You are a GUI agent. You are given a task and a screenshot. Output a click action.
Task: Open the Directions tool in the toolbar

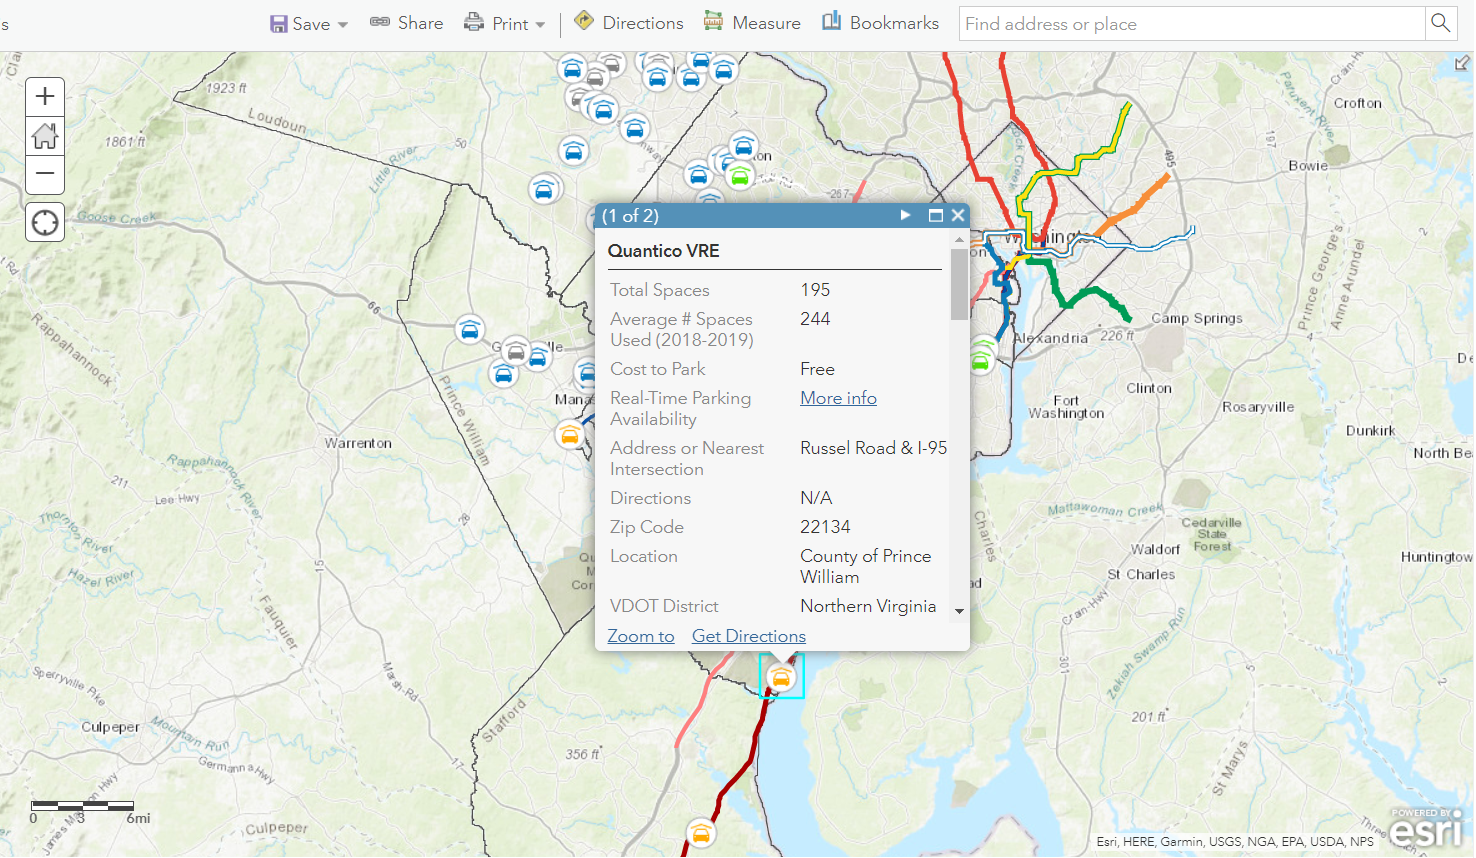pos(628,20)
